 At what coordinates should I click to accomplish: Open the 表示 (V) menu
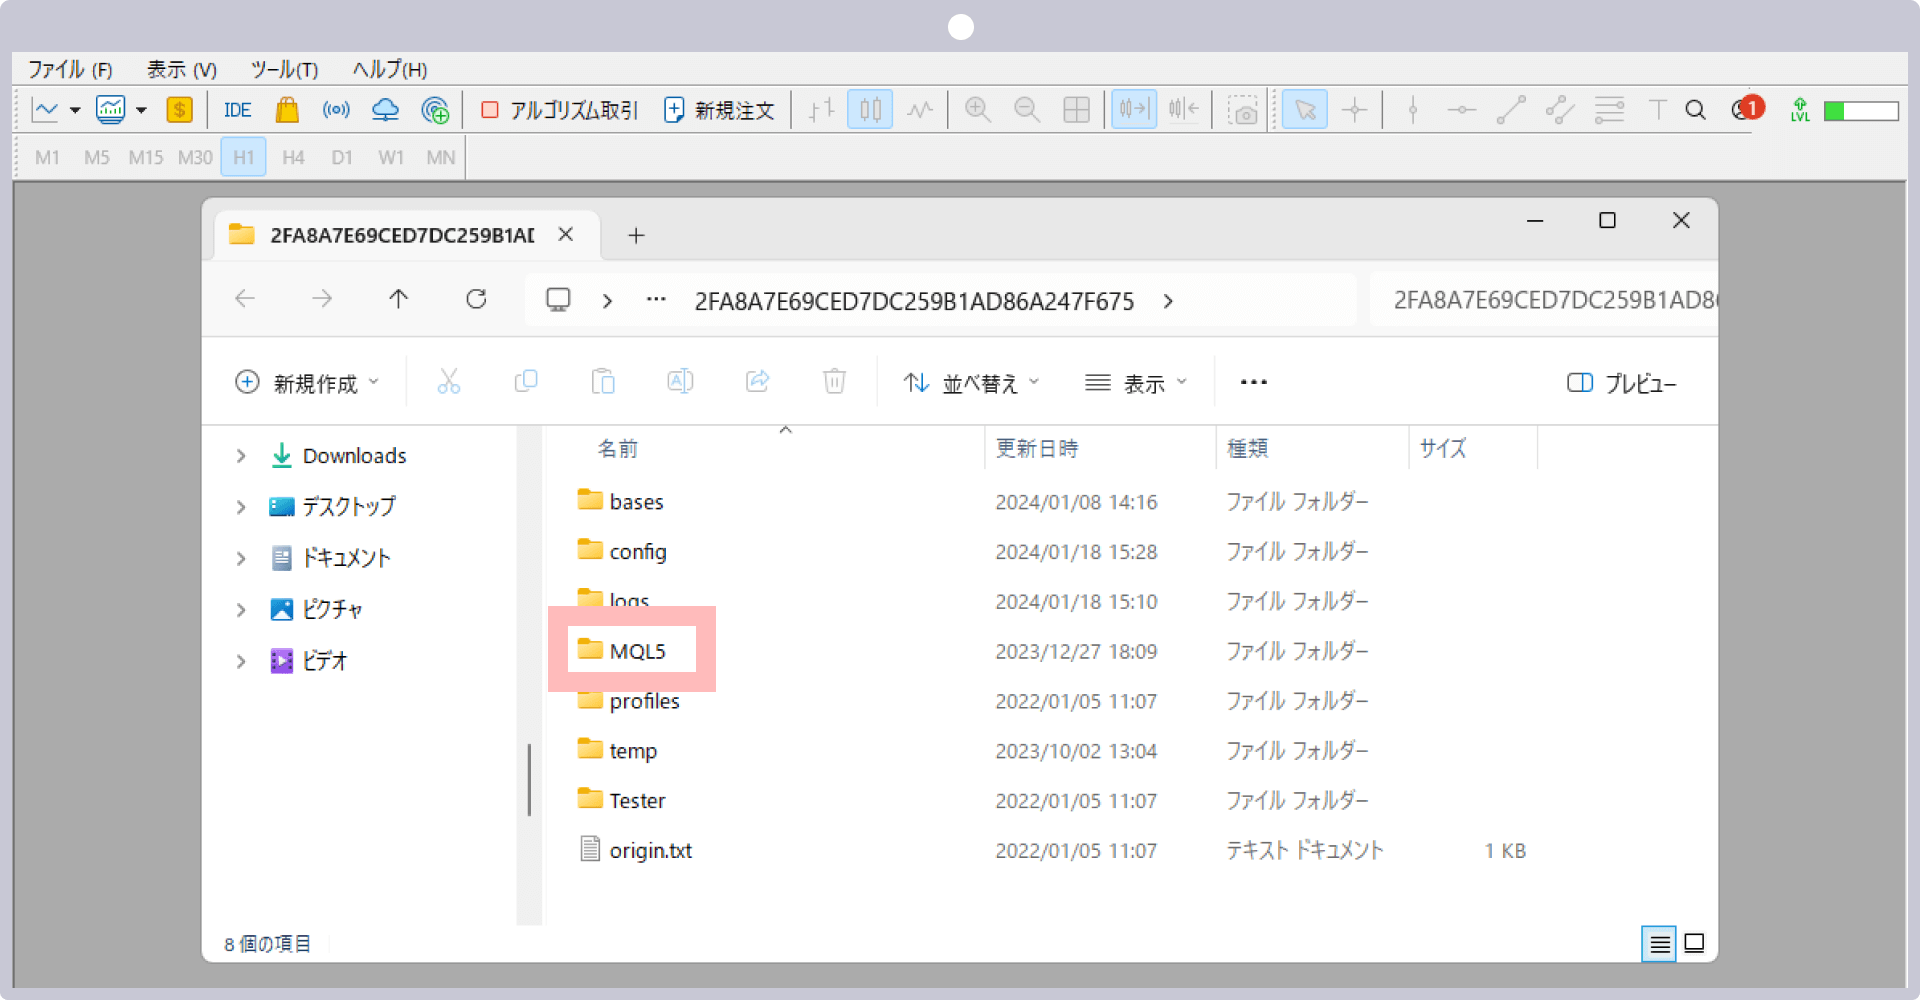tap(182, 69)
